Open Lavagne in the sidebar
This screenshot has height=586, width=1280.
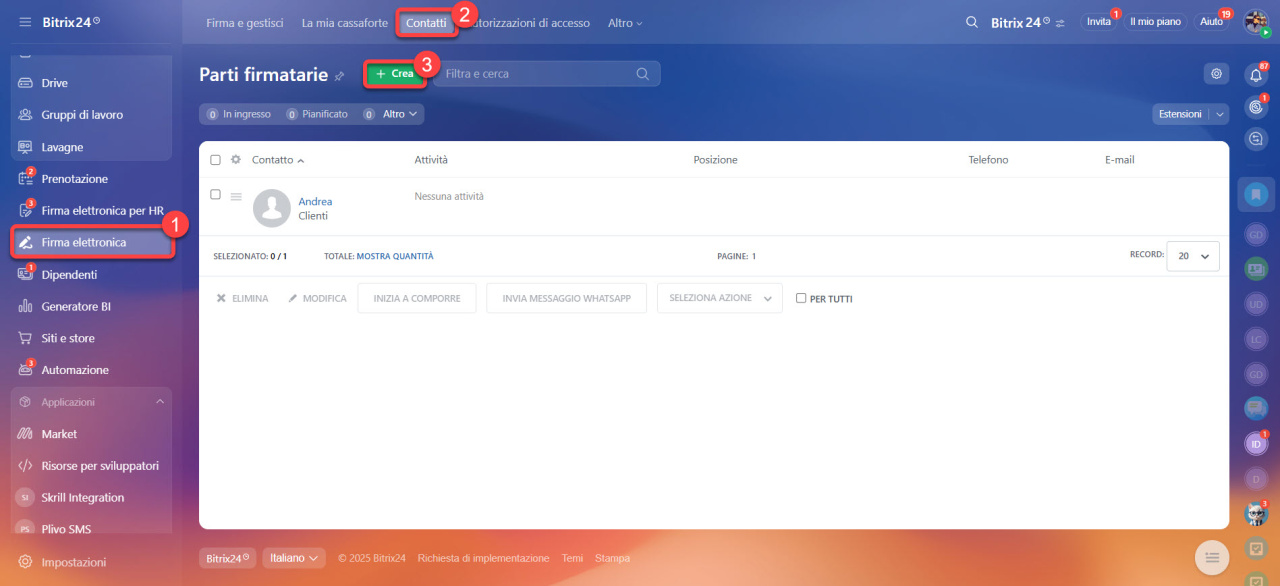coord(91,147)
